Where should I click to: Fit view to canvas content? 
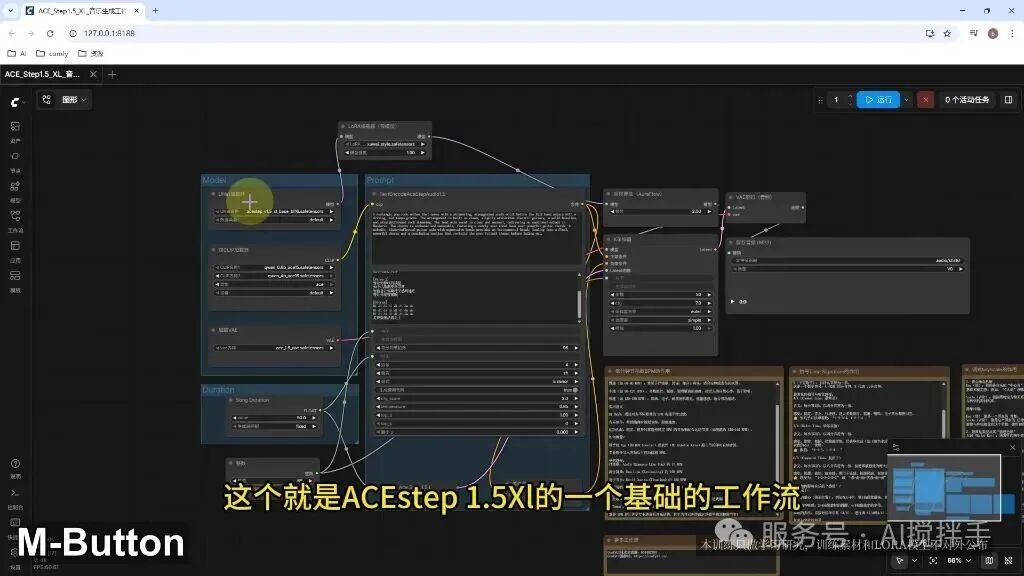pos(933,560)
